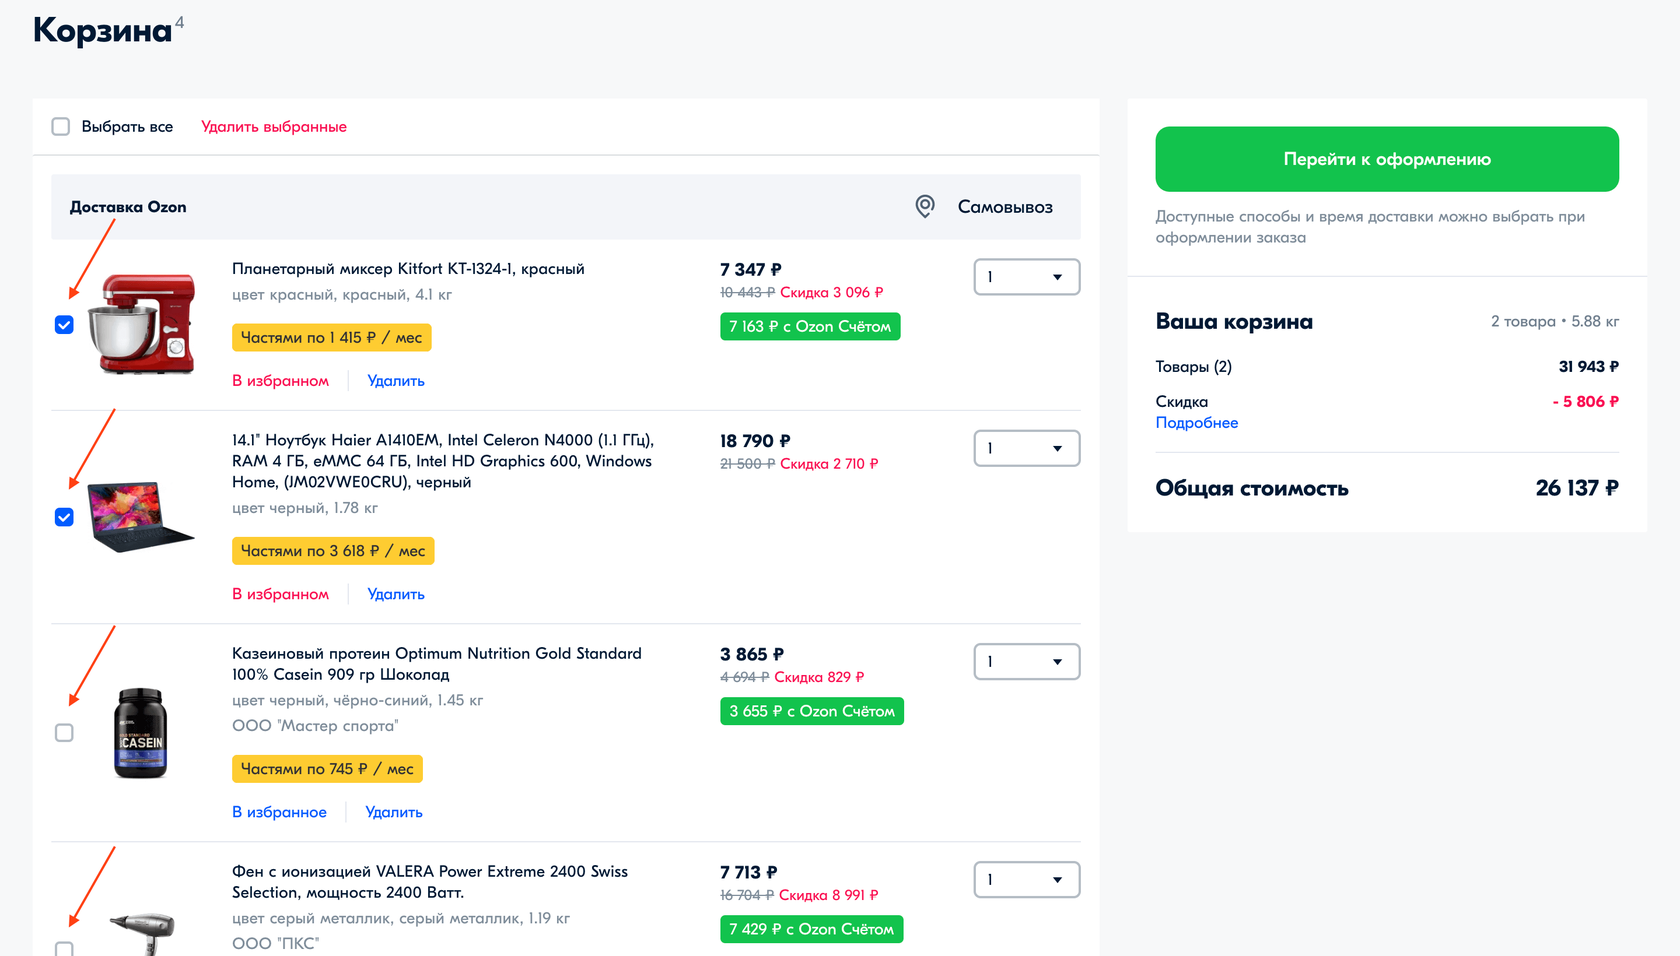The width and height of the screenshot is (1680, 956).
Task: Open Фен VALERA Power Extreme title
Action: coord(430,882)
